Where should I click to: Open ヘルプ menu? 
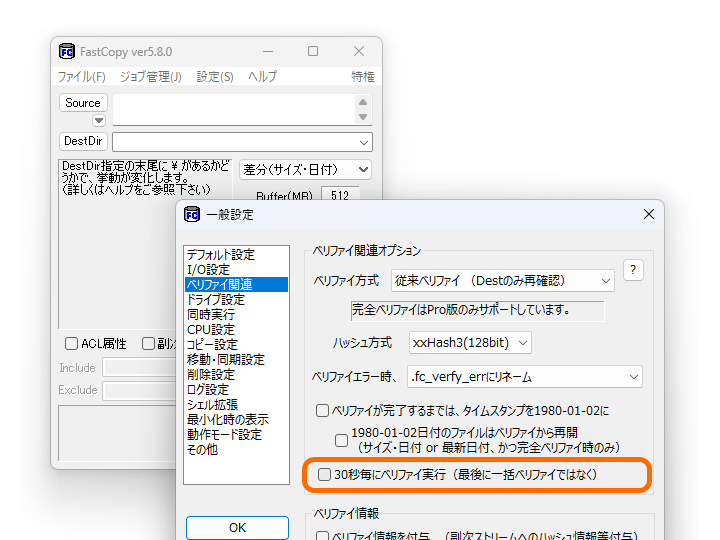[263, 77]
